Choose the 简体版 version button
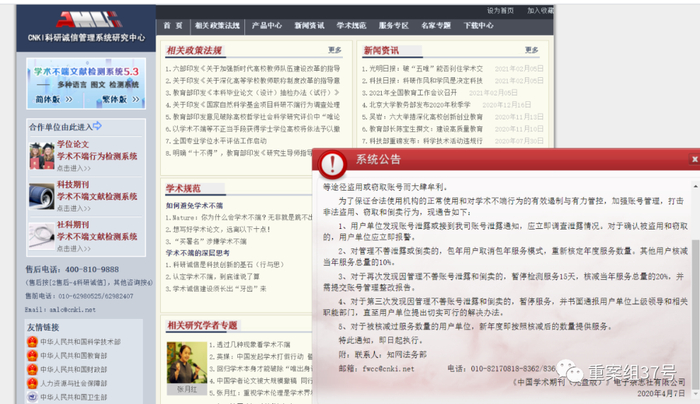 click(x=54, y=99)
